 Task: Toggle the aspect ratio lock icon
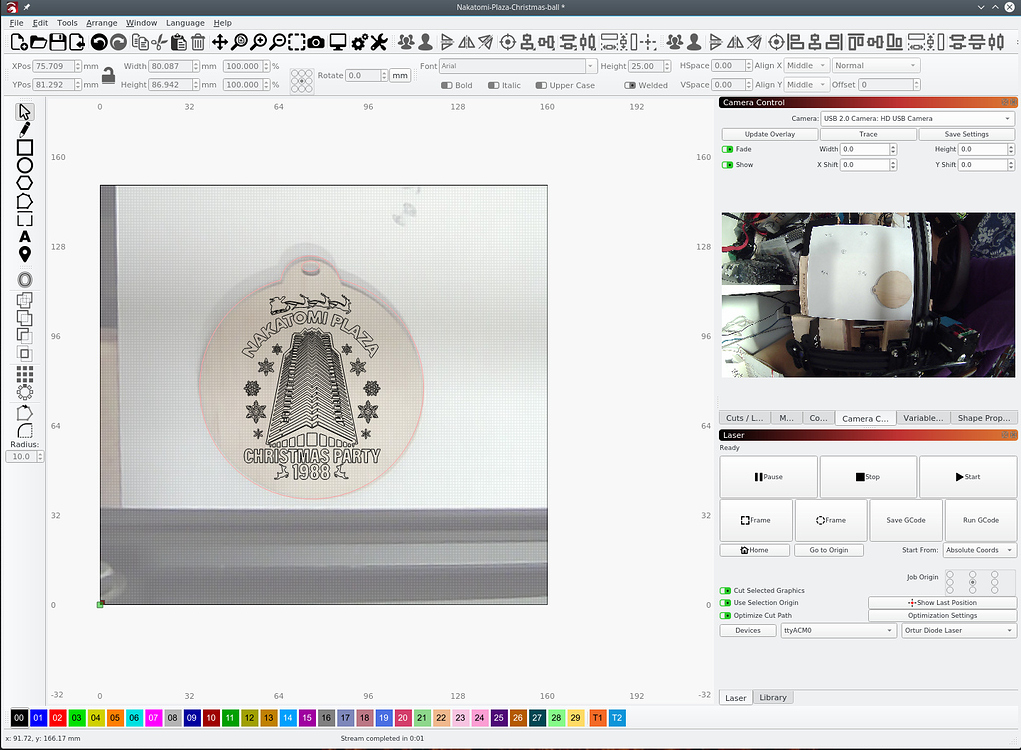[x=109, y=75]
